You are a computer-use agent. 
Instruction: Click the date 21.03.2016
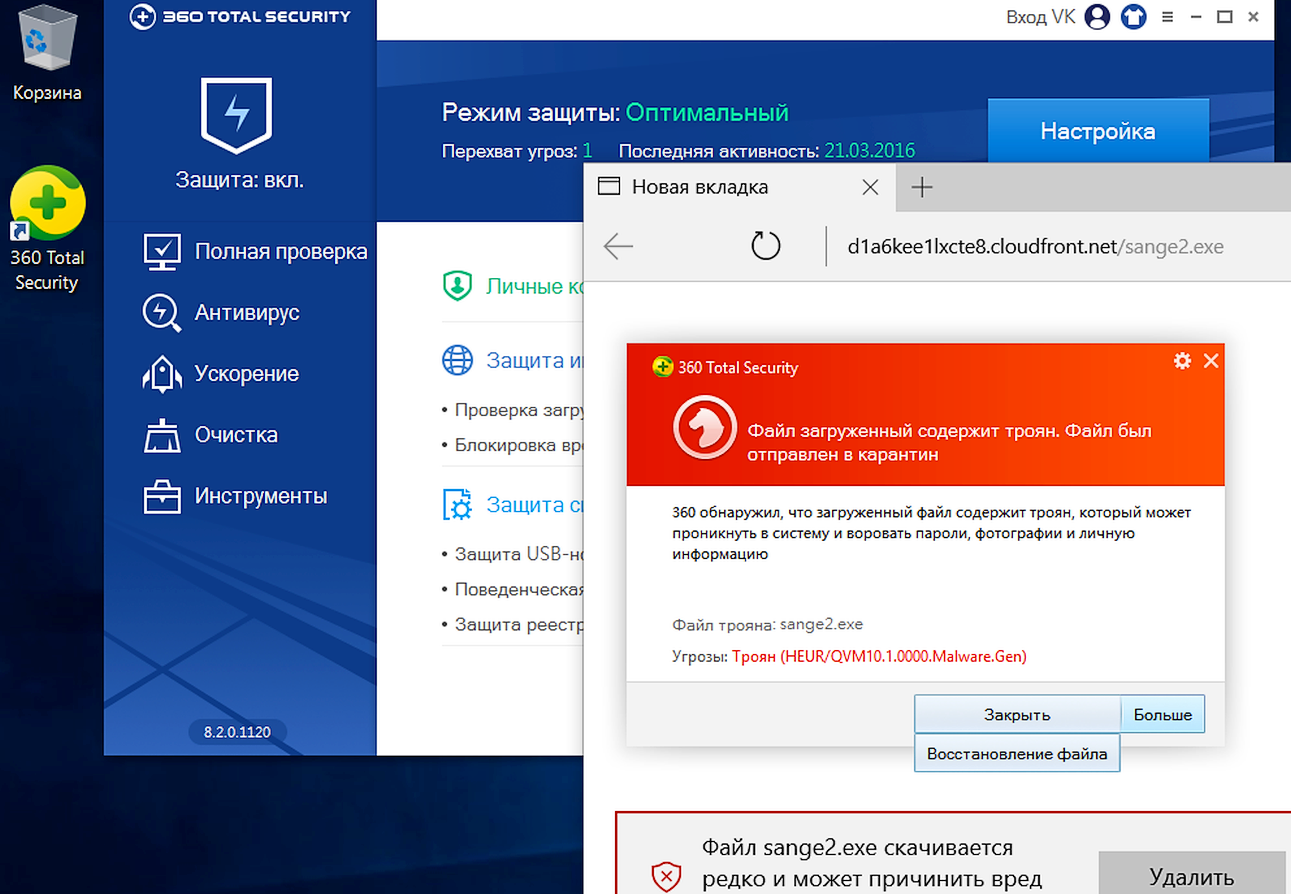coord(869,151)
